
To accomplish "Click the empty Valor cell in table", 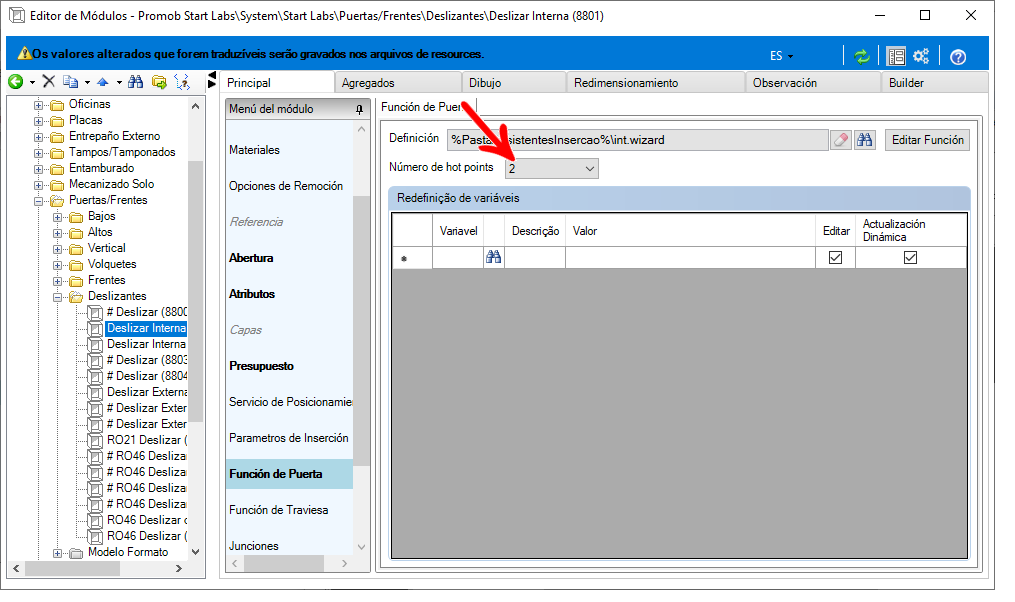I will 690,258.
